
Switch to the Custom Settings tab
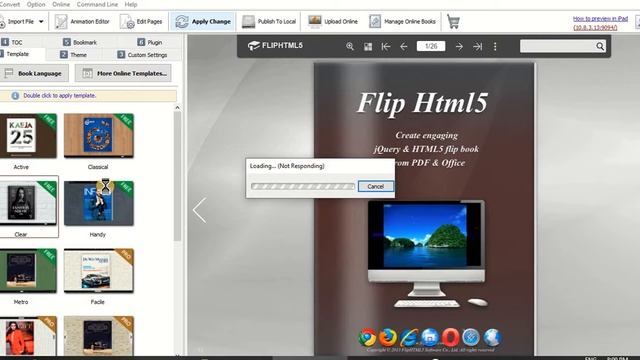pyautogui.click(x=142, y=54)
